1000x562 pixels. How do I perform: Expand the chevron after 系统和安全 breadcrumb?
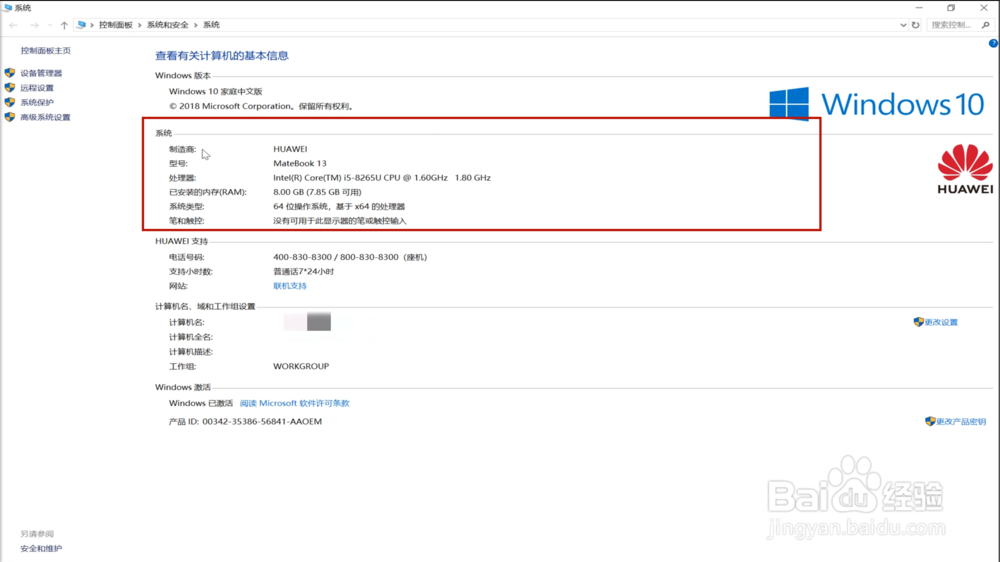pyautogui.click(x=196, y=25)
